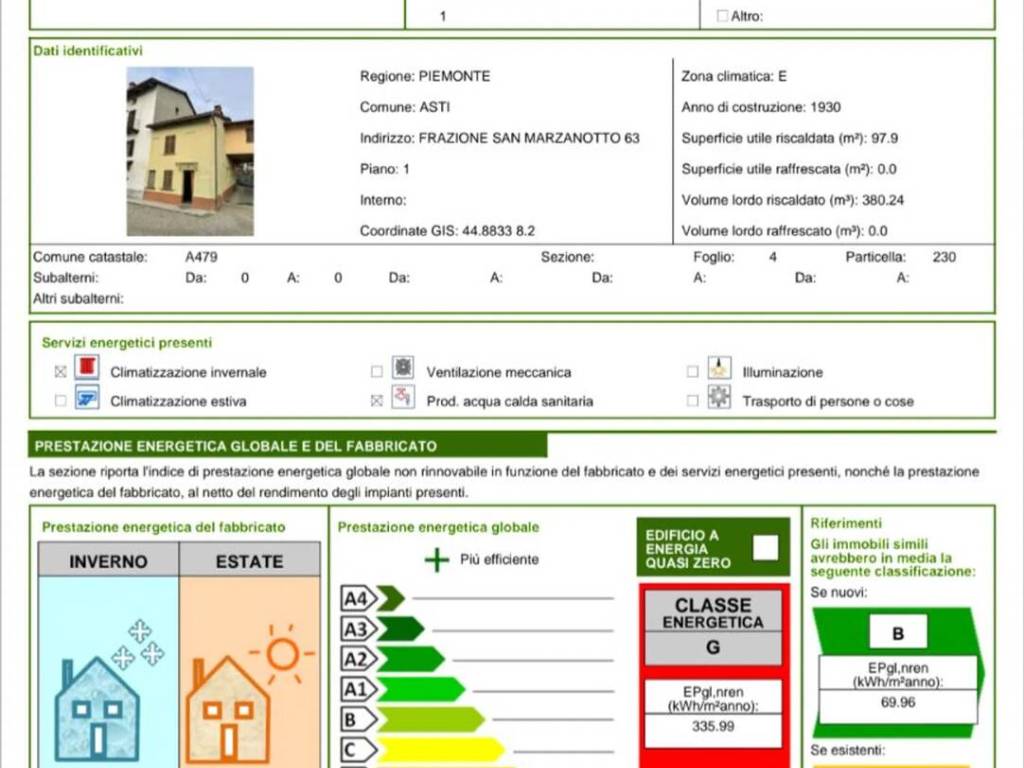Viewport: 1024px width, 768px height.
Task: Click the Climatizzazione estiva air conditioner icon
Action: 88,399
